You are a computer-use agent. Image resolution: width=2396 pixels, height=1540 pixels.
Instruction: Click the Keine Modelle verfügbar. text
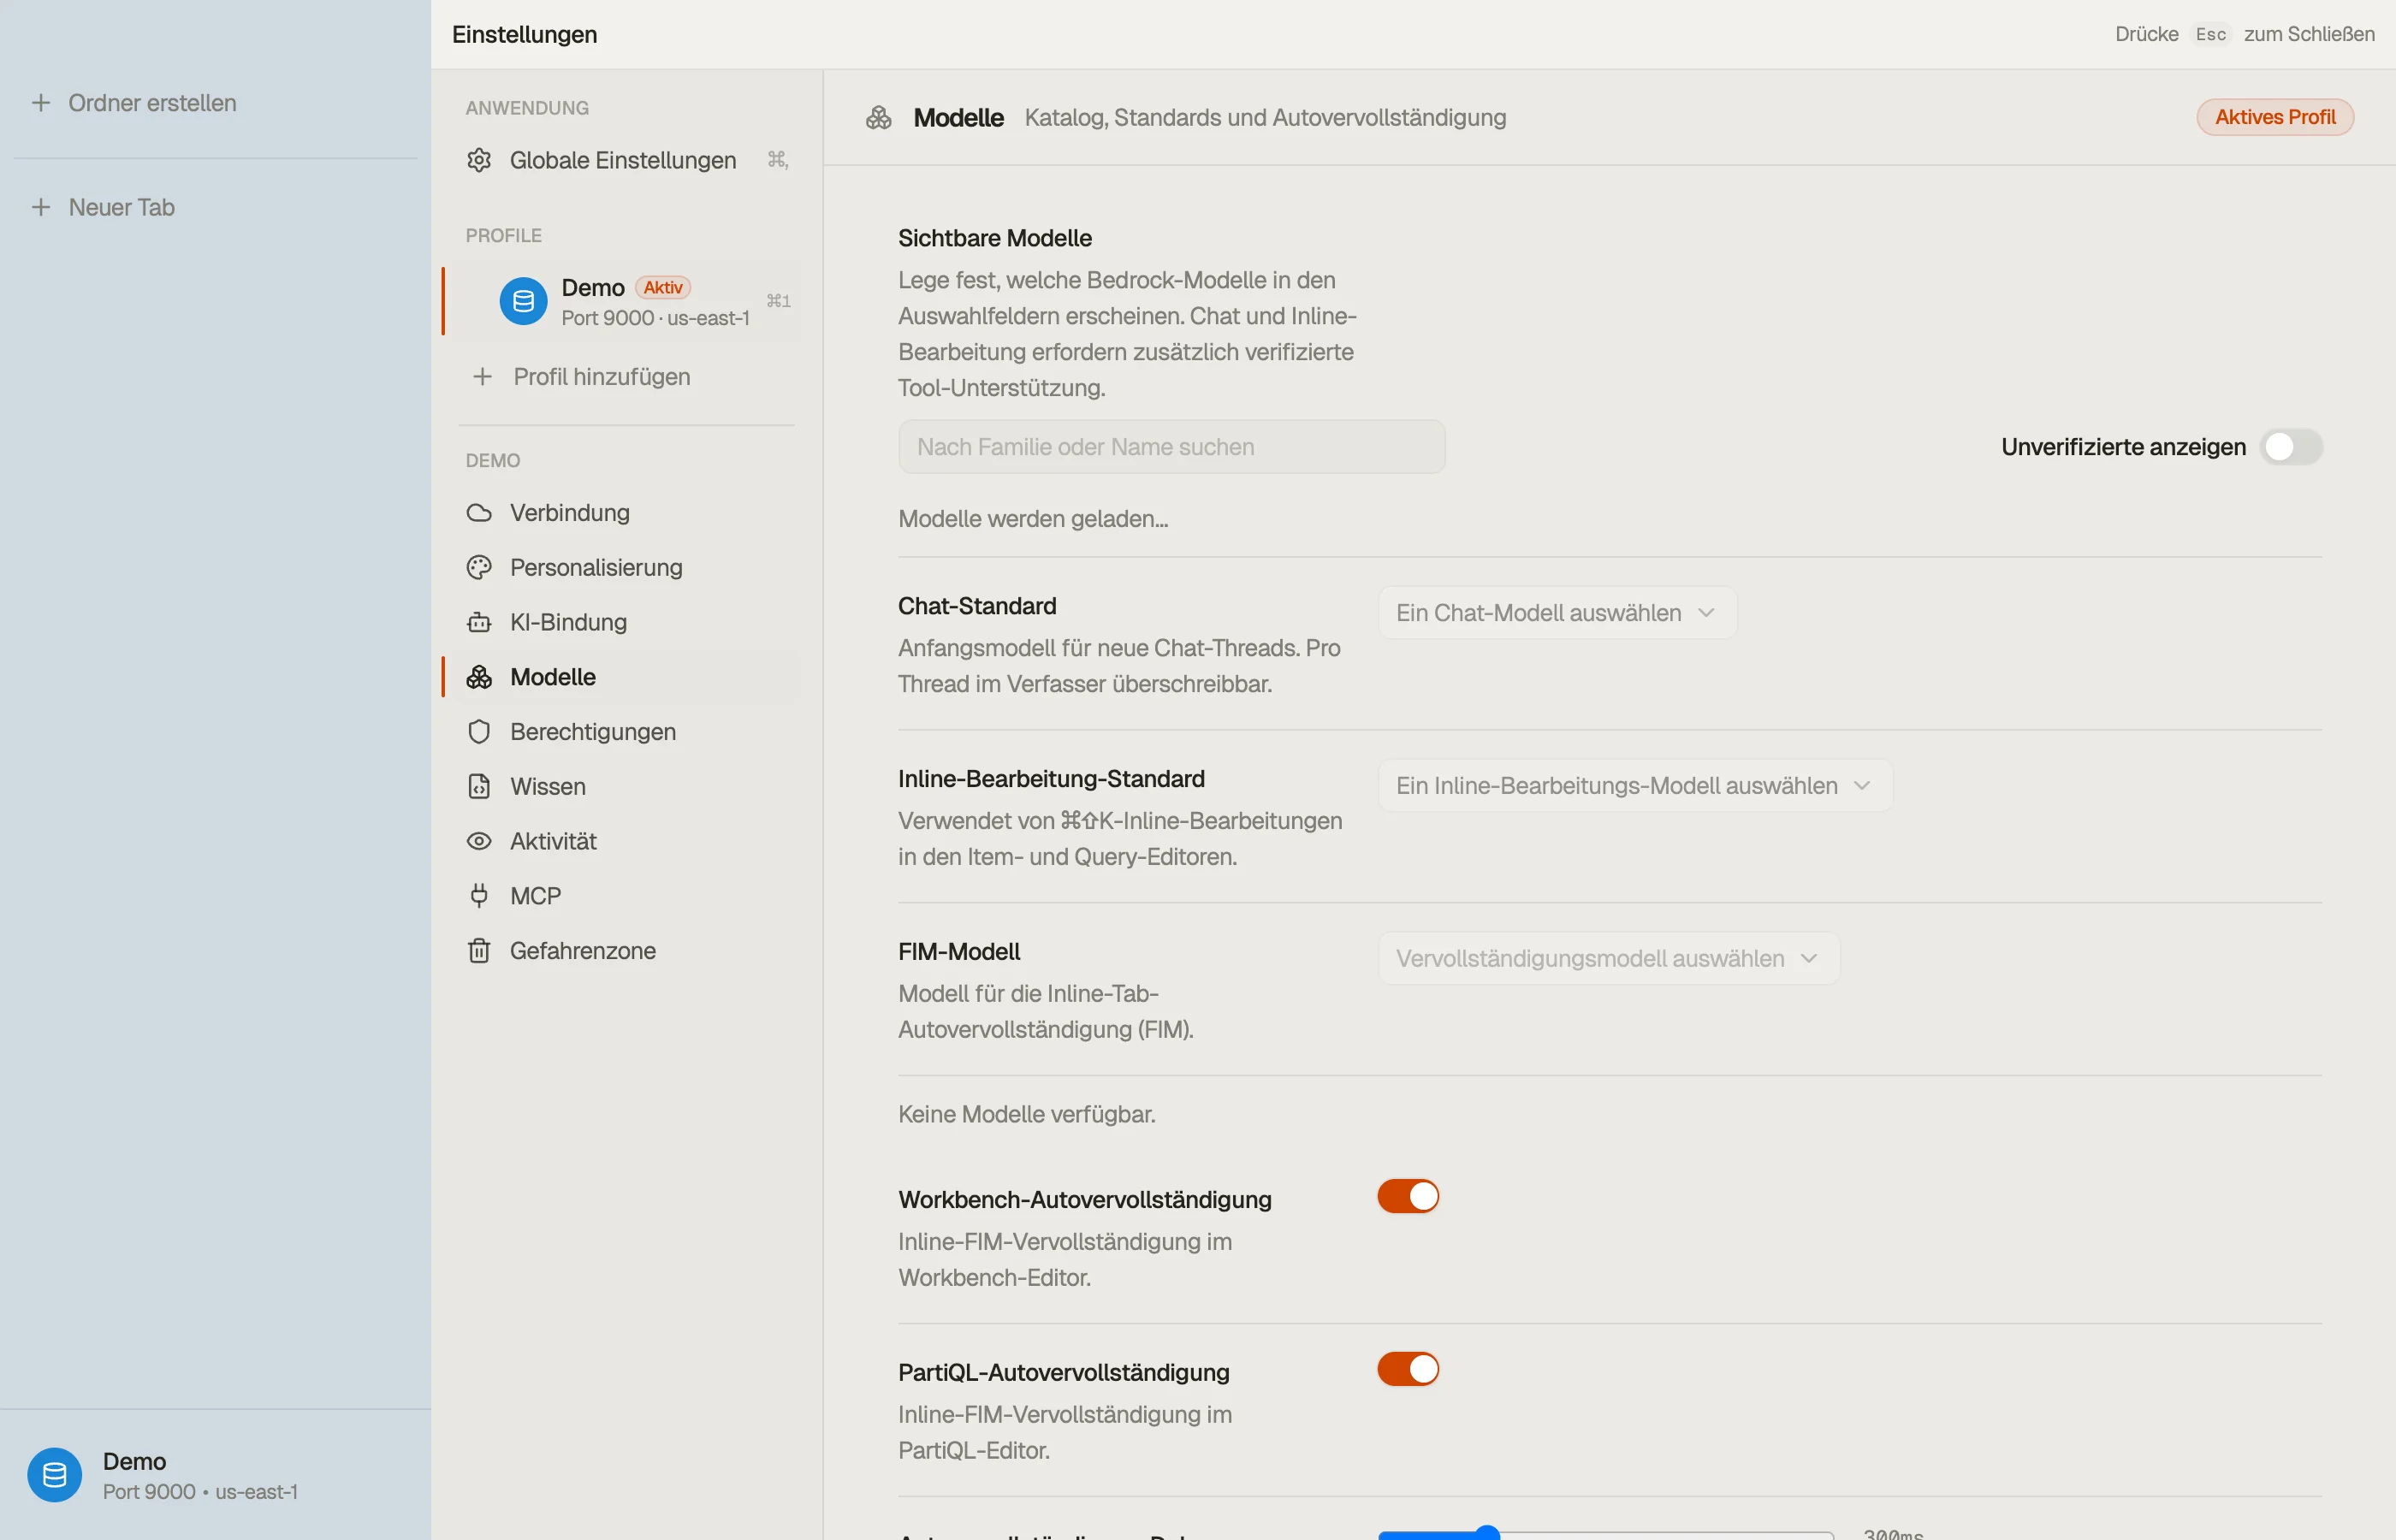(x=1027, y=1114)
